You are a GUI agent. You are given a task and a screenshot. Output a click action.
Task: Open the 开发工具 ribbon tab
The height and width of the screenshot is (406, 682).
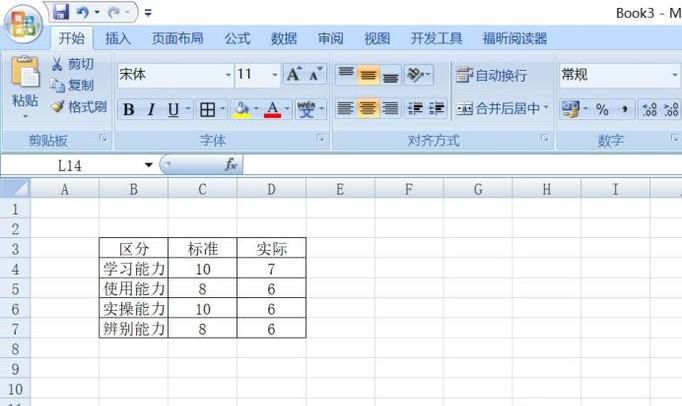(436, 38)
